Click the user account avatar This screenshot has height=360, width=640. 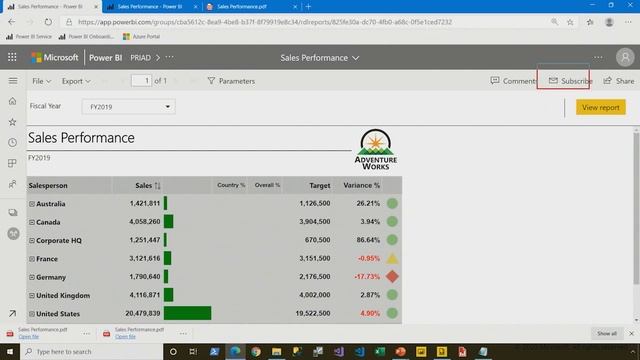pos(625,58)
